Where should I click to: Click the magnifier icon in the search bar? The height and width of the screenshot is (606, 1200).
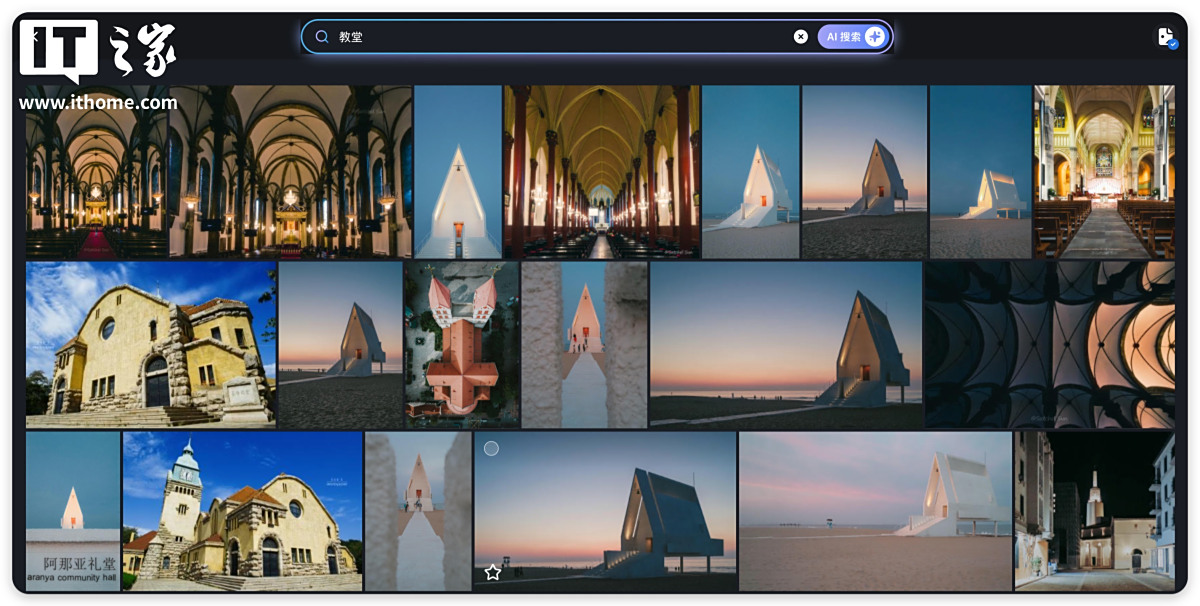point(322,37)
